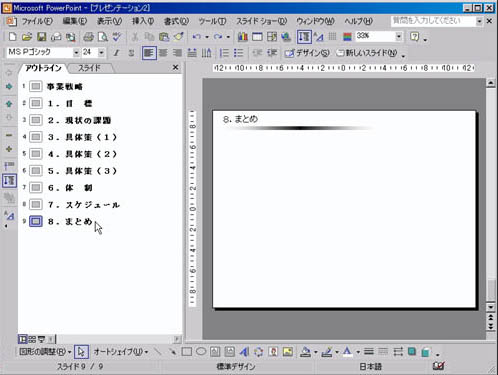Image resolution: width=498 pixels, height=375 pixels.
Task: Open the 挿入 menu
Action: click(142, 21)
